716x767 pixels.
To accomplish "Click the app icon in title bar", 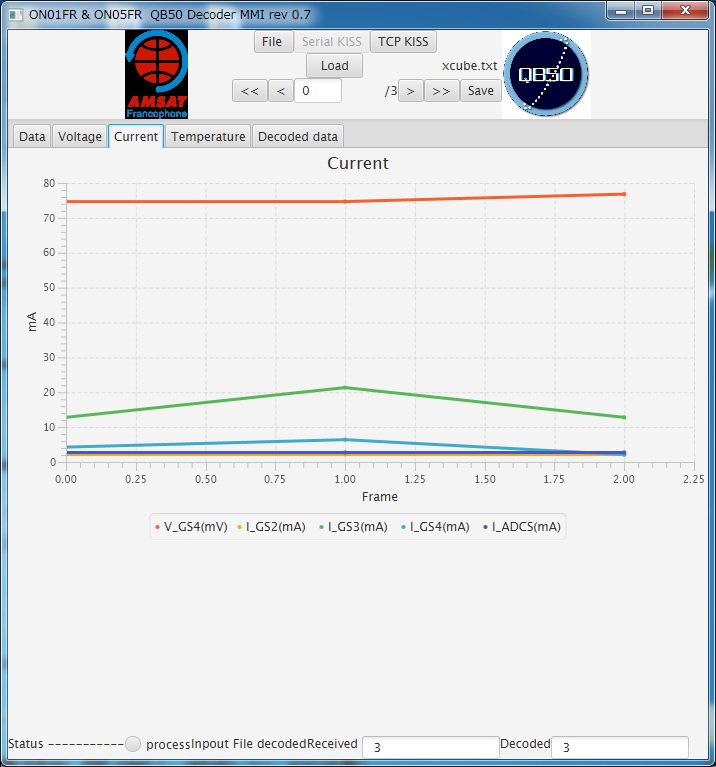I will pyautogui.click(x=16, y=15).
